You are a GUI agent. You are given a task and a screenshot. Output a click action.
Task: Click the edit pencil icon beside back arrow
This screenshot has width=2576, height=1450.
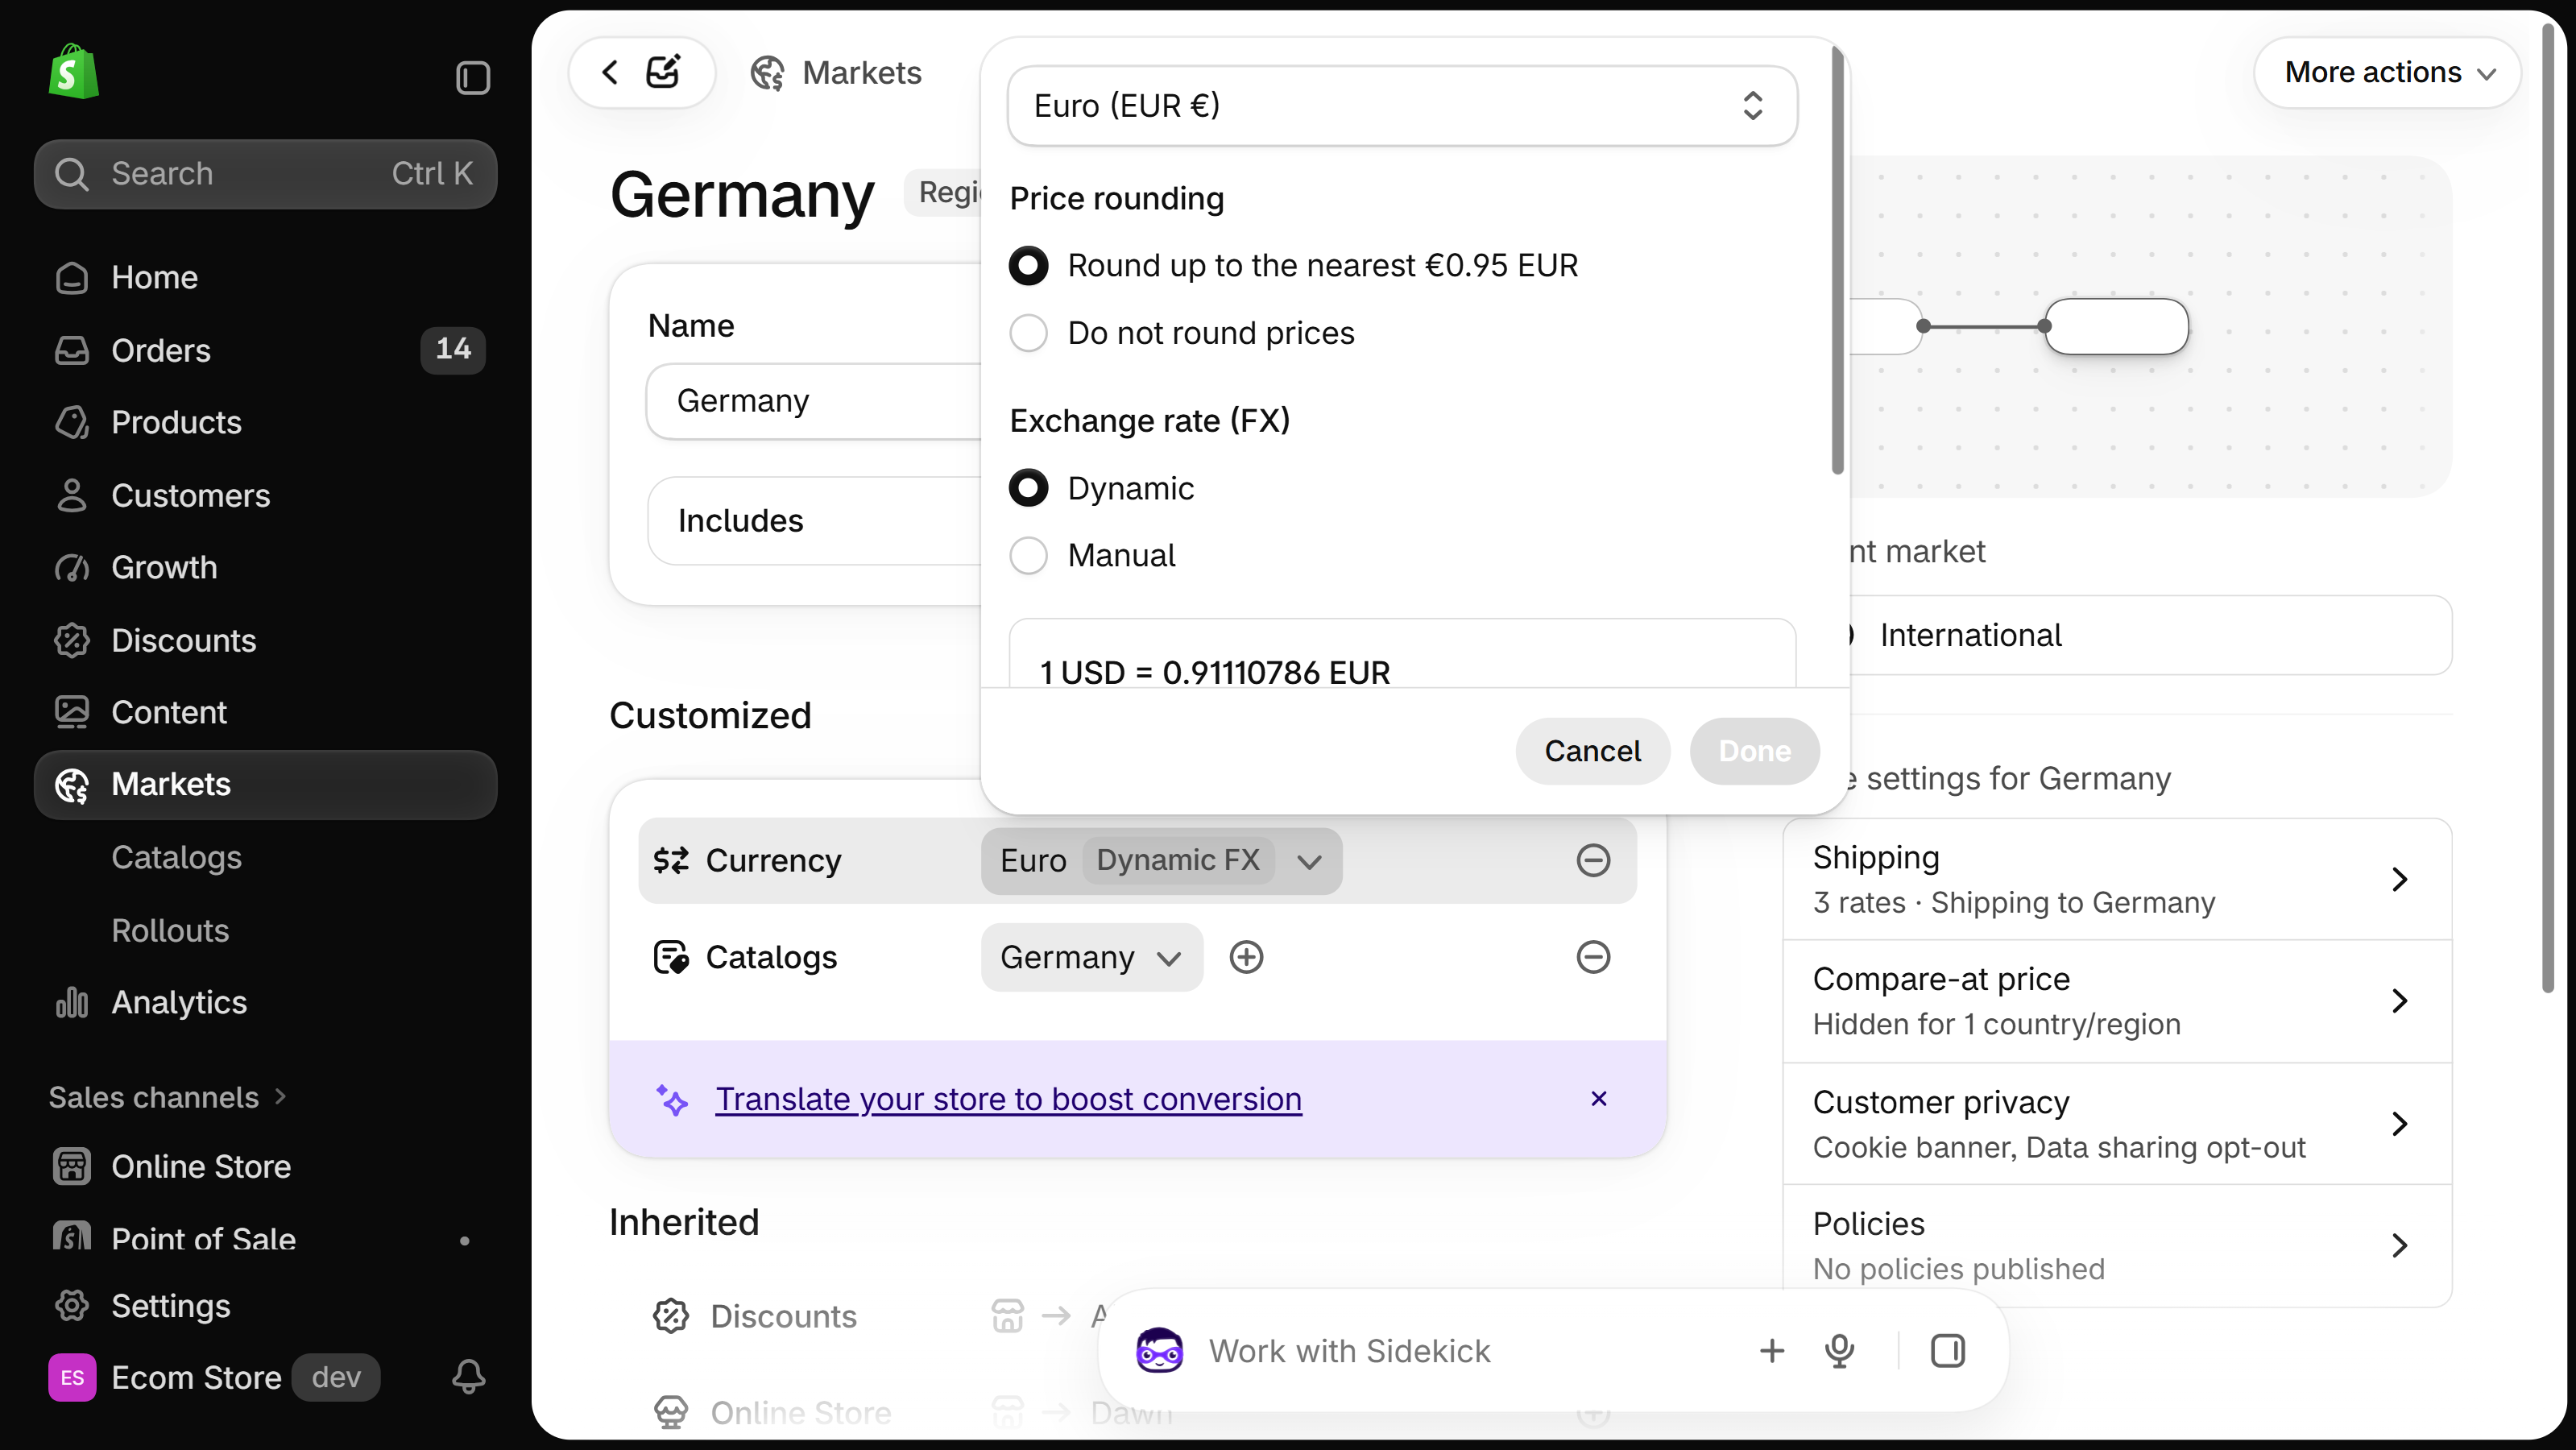pyautogui.click(x=663, y=72)
